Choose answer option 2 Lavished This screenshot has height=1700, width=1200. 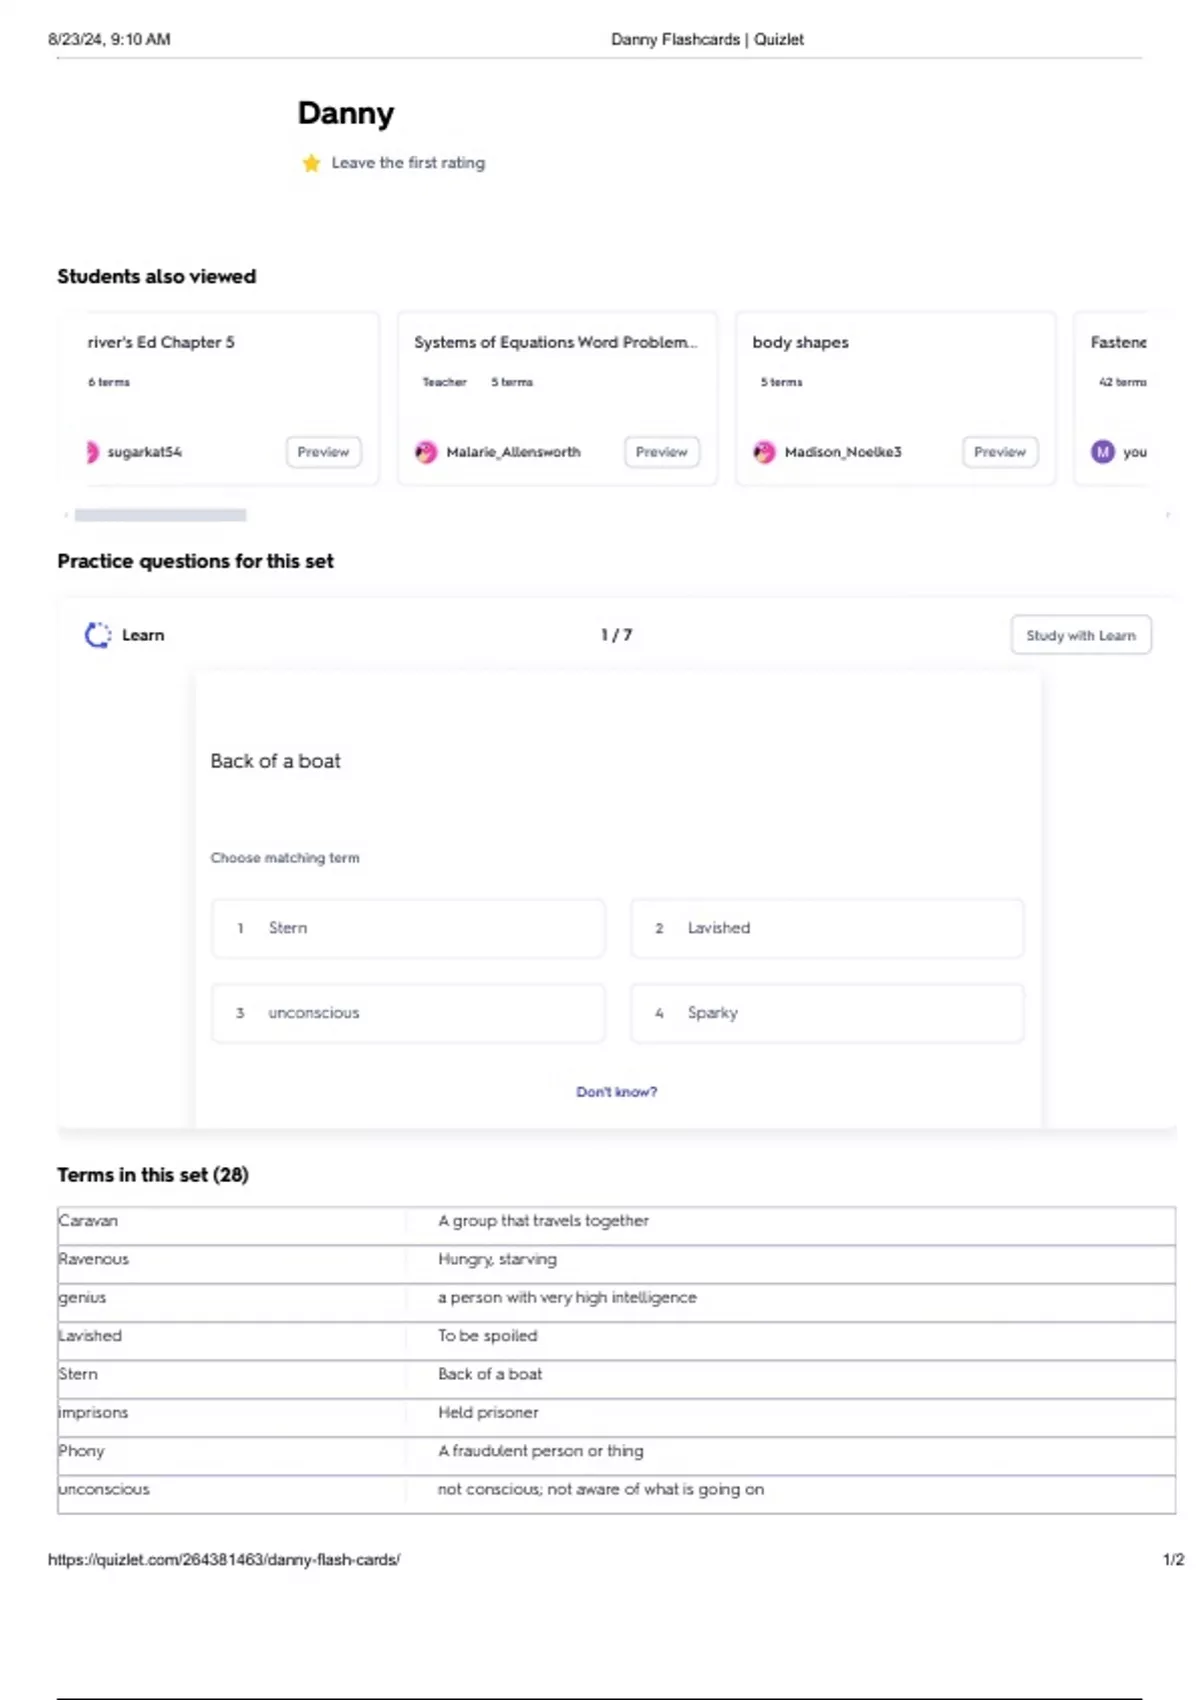826,928
